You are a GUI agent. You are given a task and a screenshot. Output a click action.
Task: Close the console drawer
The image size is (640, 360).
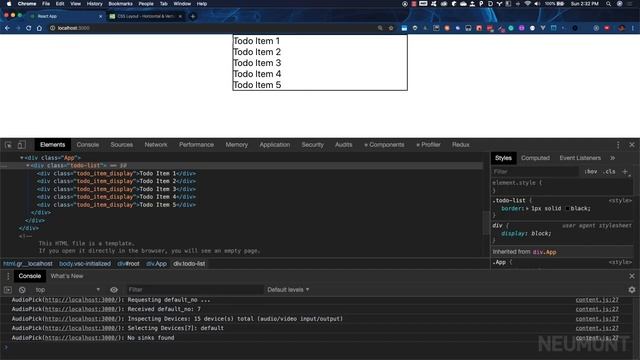click(x=632, y=276)
